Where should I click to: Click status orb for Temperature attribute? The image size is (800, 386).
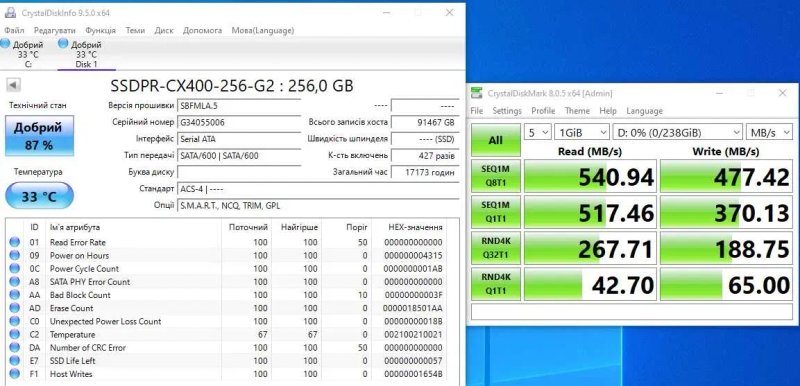pyautogui.click(x=15, y=334)
